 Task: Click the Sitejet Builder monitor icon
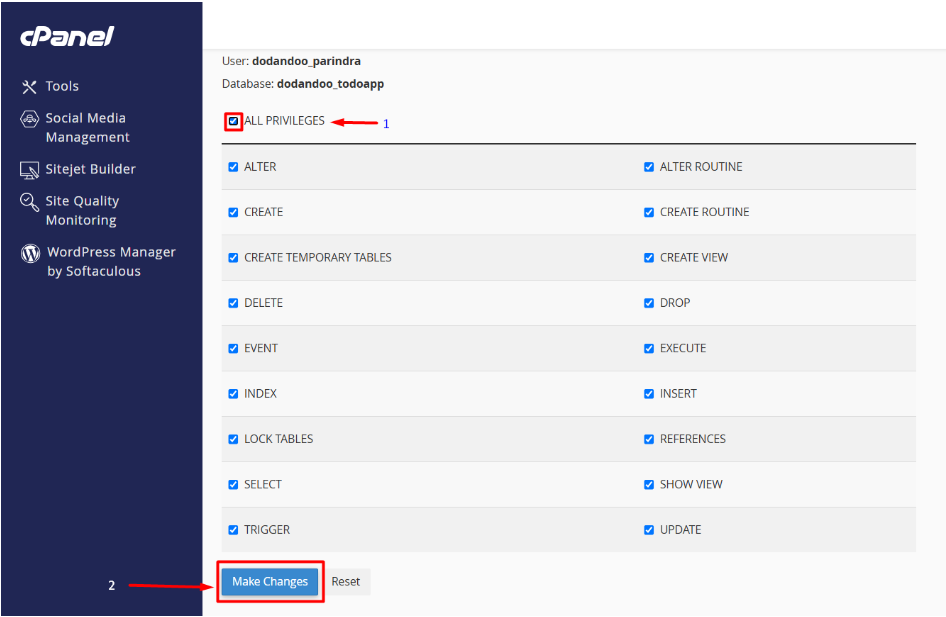tap(29, 170)
